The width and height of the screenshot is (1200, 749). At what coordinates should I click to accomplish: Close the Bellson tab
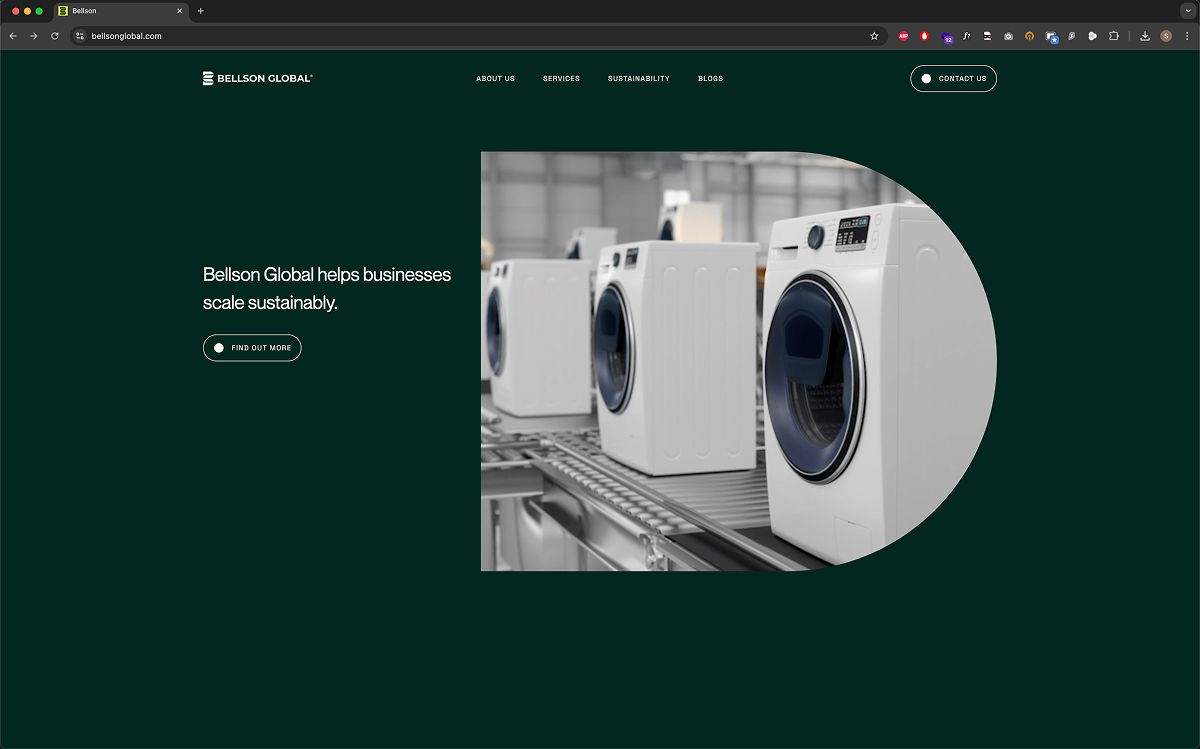pyautogui.click(x=180, y=11)
